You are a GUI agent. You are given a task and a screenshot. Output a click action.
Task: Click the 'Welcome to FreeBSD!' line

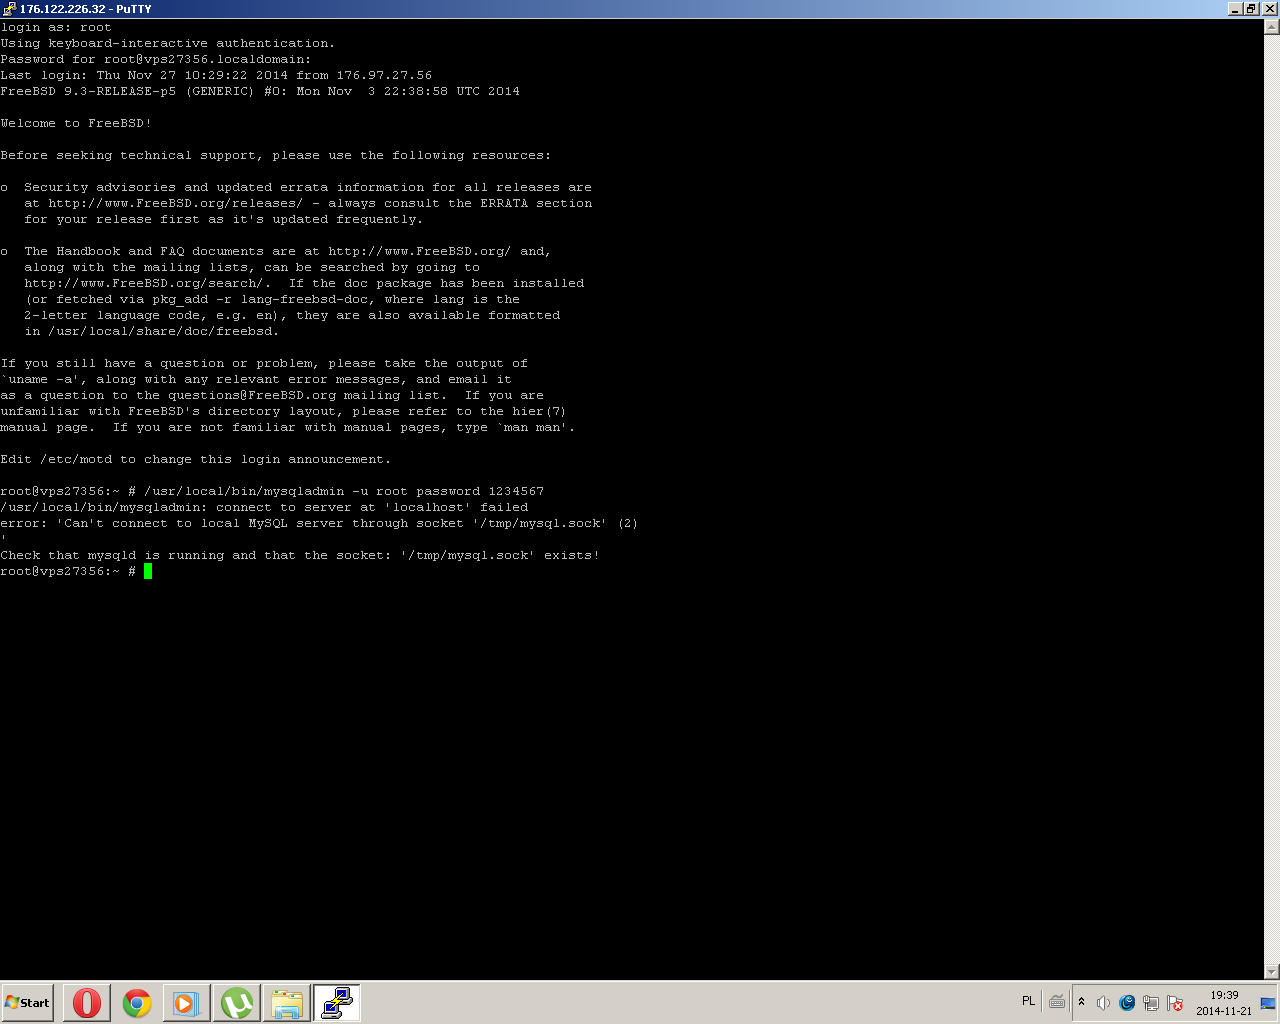pos(76,123)
